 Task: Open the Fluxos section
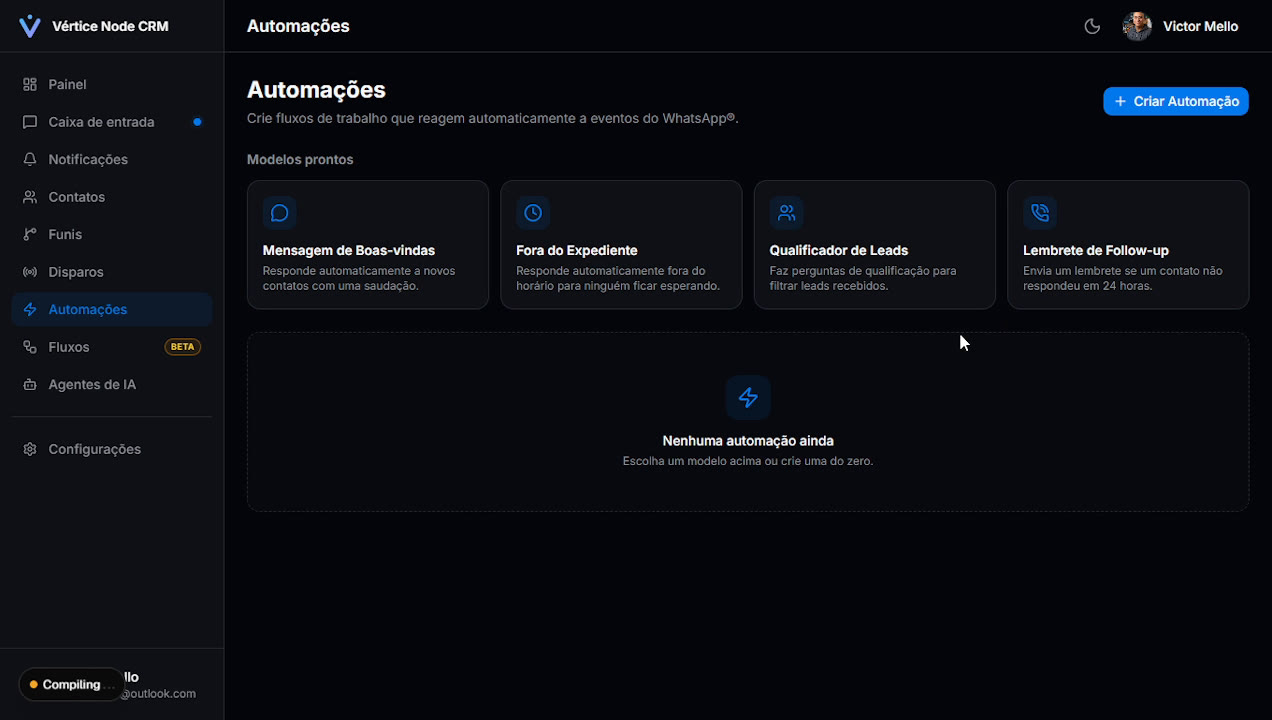[x=112, y=347]
